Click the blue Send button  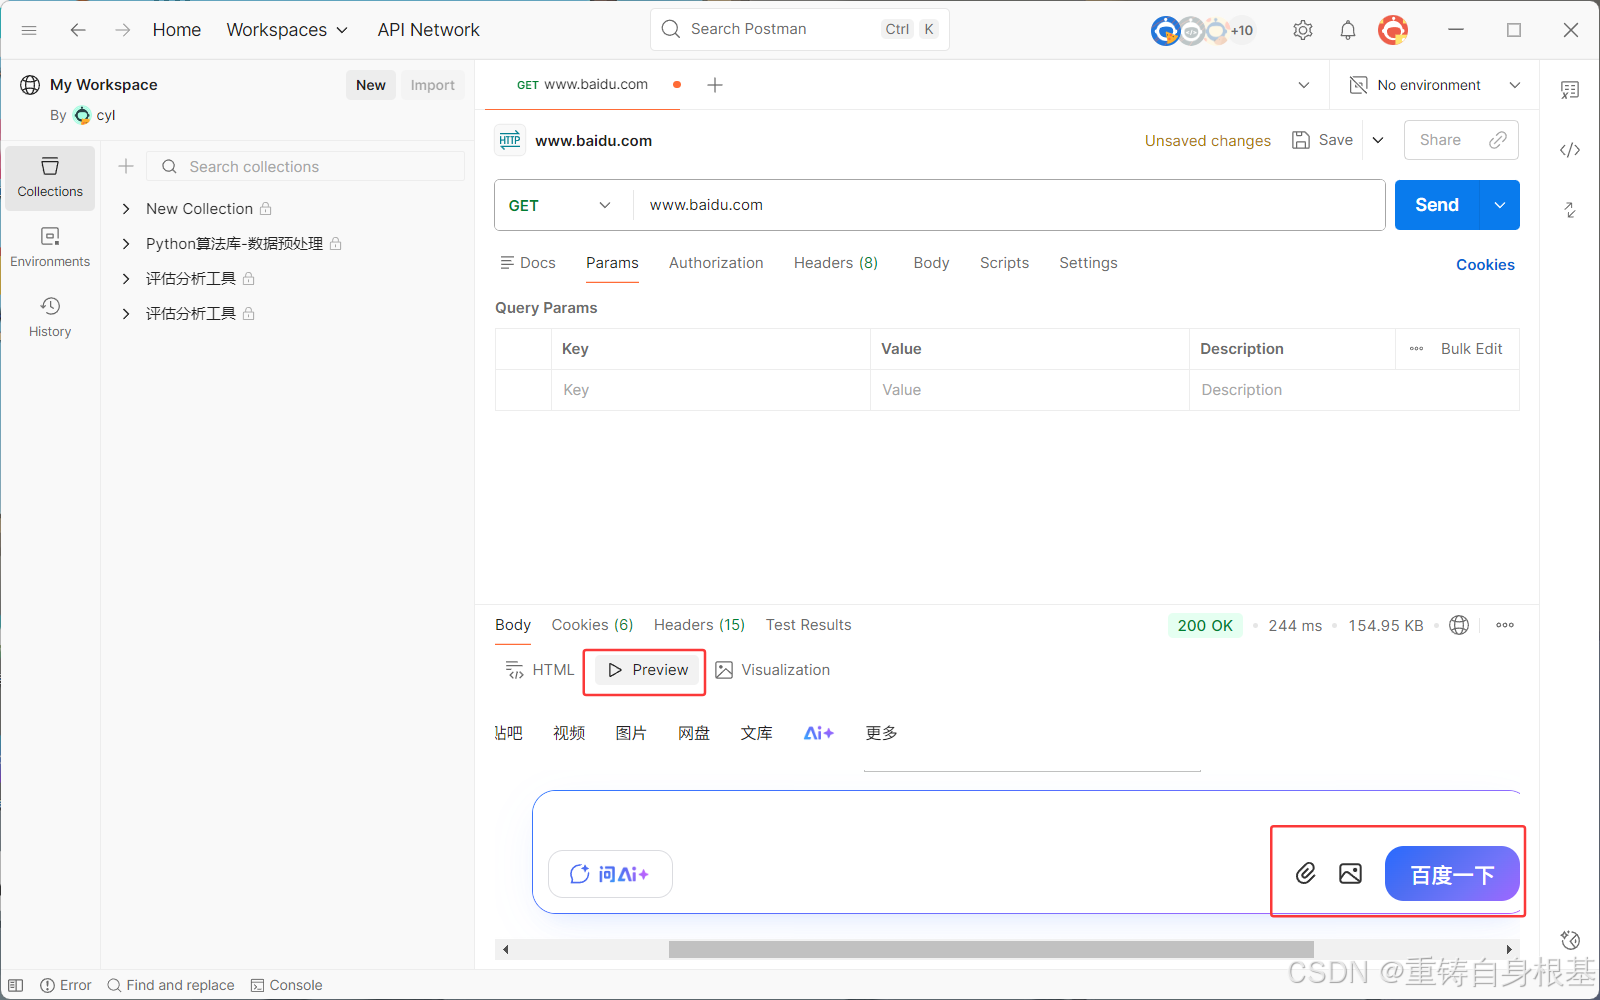(1436, 205)
